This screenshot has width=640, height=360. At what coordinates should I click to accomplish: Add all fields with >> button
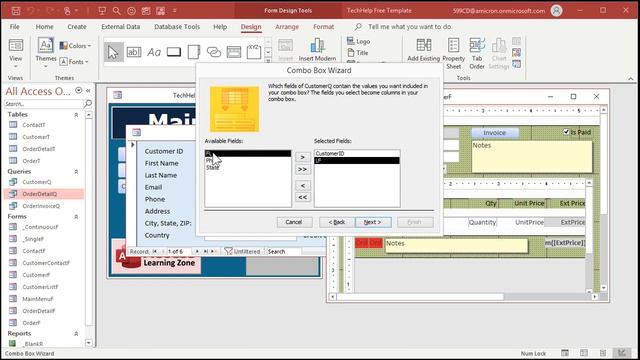tap(302, 169)
